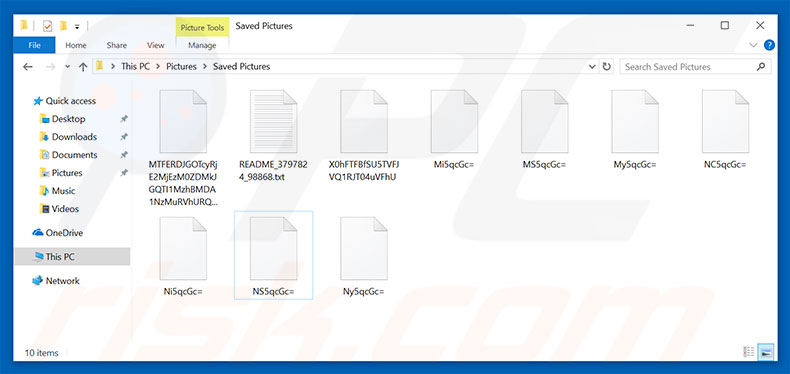Expand chevron after This PC in address bar
This screenshot has width=790, height=374.
point(158,67)
